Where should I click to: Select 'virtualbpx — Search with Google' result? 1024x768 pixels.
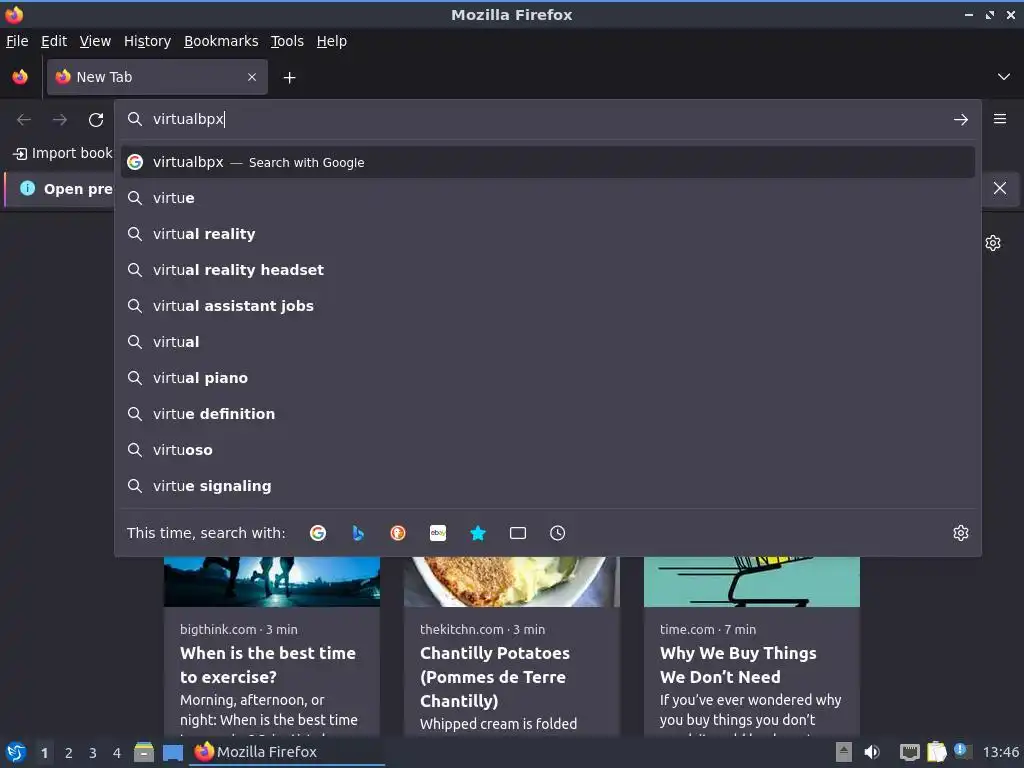click(547, 162)
